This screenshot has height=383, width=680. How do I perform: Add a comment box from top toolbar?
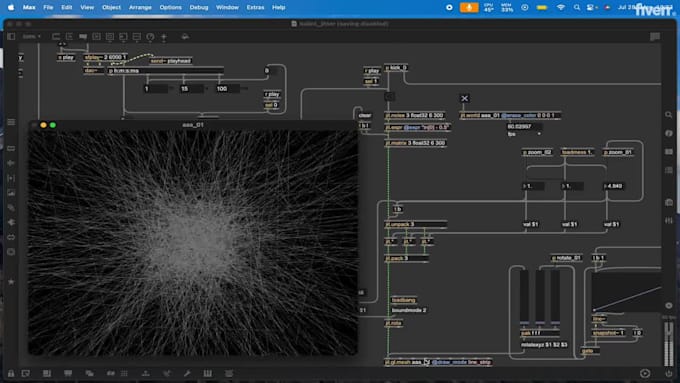(x=83, y=36)
